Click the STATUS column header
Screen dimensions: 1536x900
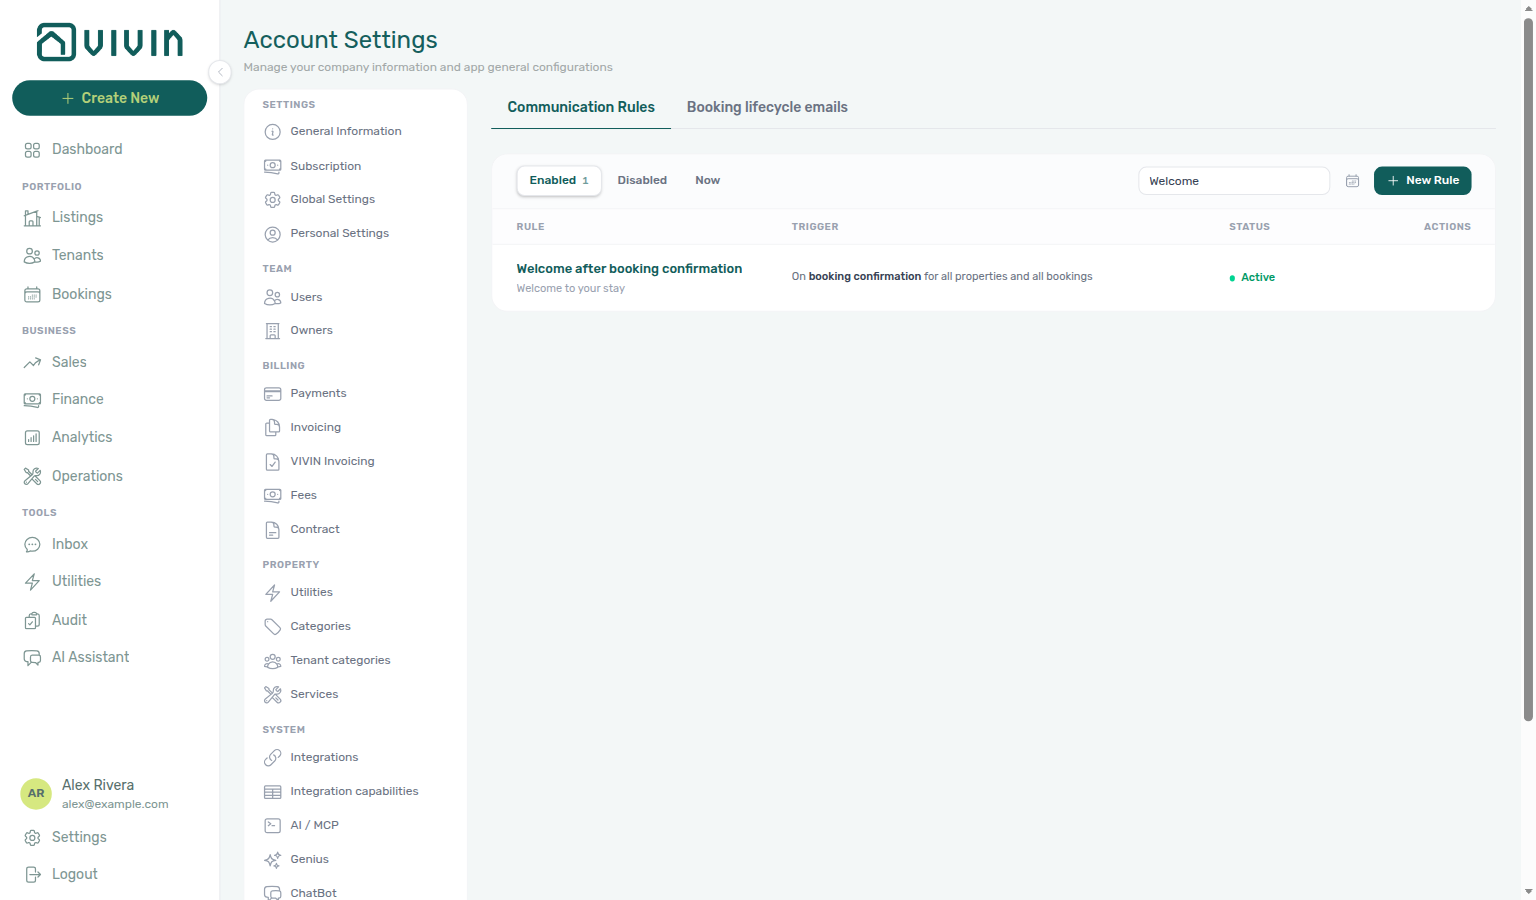pyautogui.click(x=1249, y=227)
